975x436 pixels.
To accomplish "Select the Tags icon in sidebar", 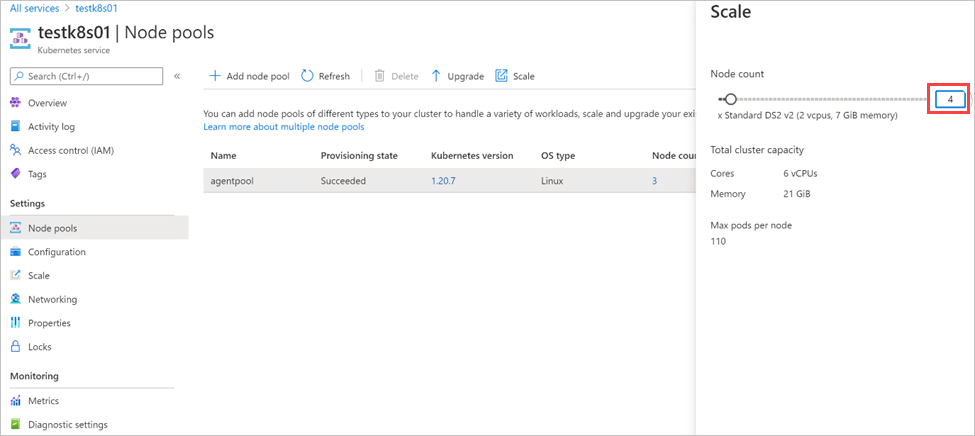I will 15,174.
